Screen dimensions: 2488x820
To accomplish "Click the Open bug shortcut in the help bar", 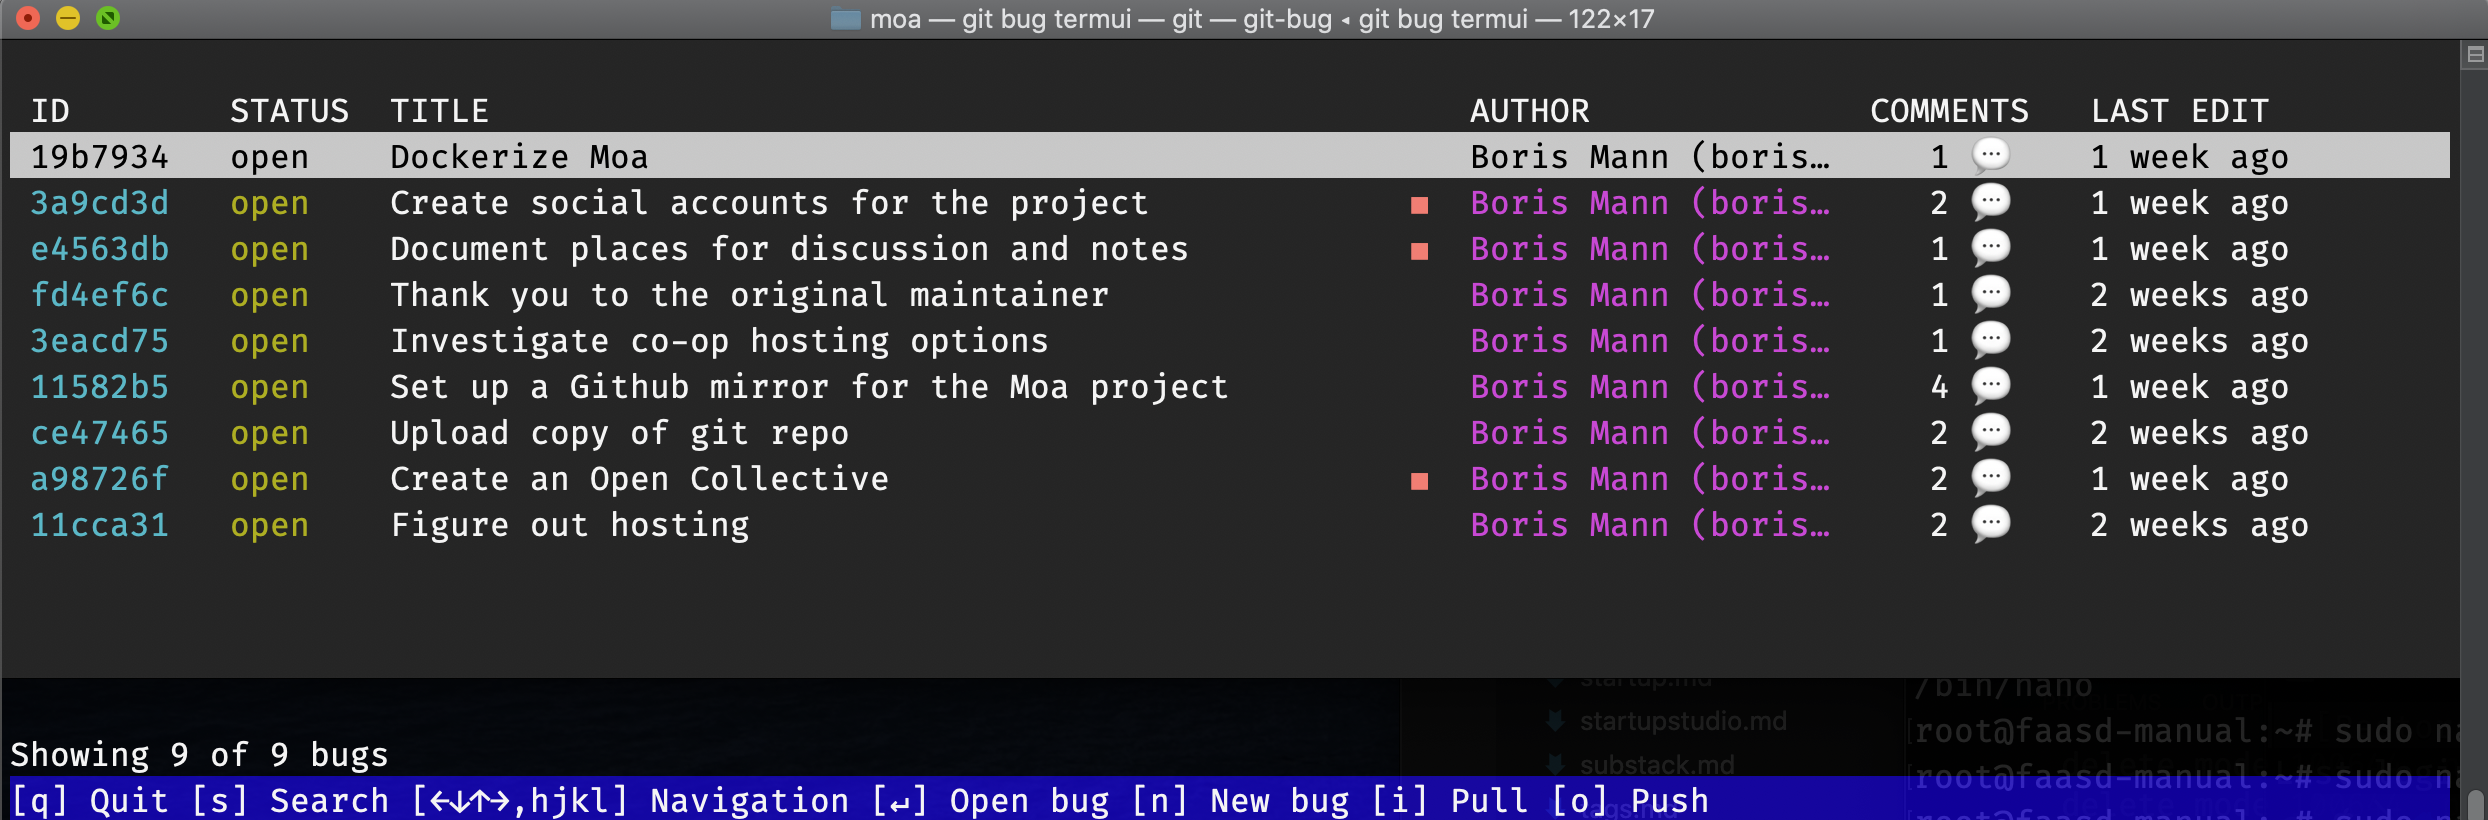I will pos(990,801).
